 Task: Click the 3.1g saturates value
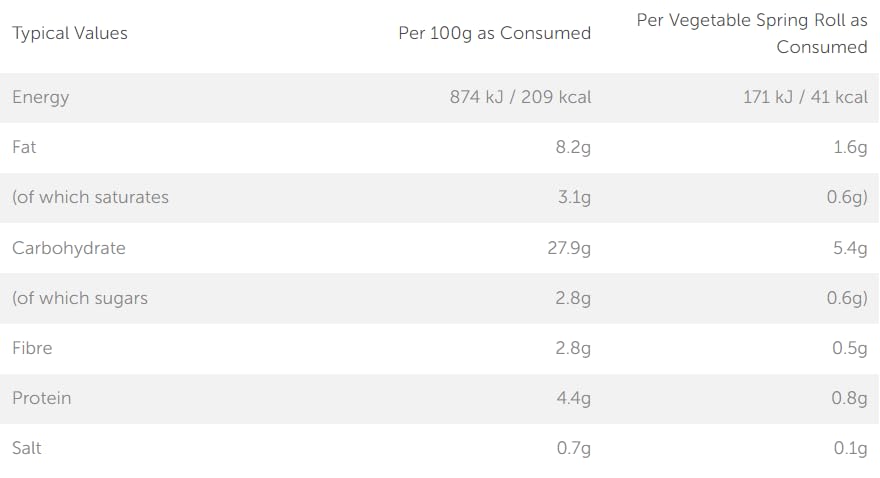pyautogui.click(x=574, y=197)
